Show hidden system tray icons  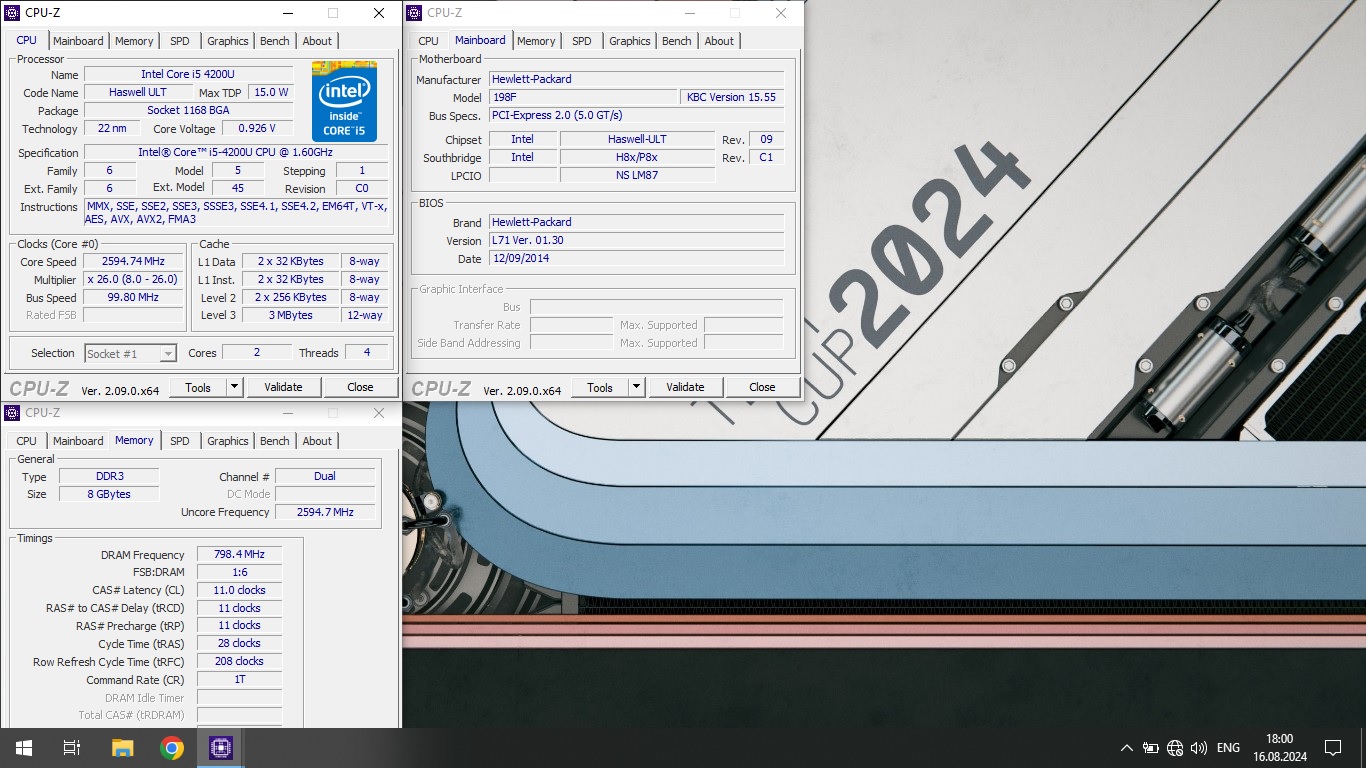1127,748
